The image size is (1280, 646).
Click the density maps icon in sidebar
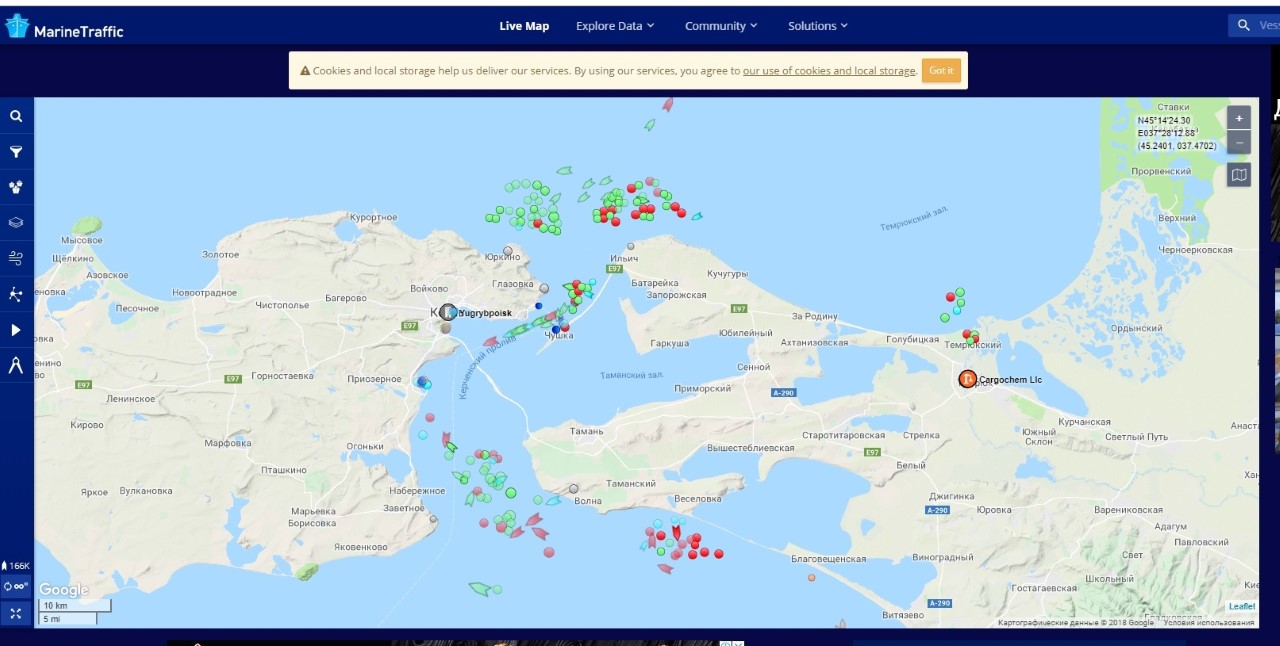tap(16, 294)
